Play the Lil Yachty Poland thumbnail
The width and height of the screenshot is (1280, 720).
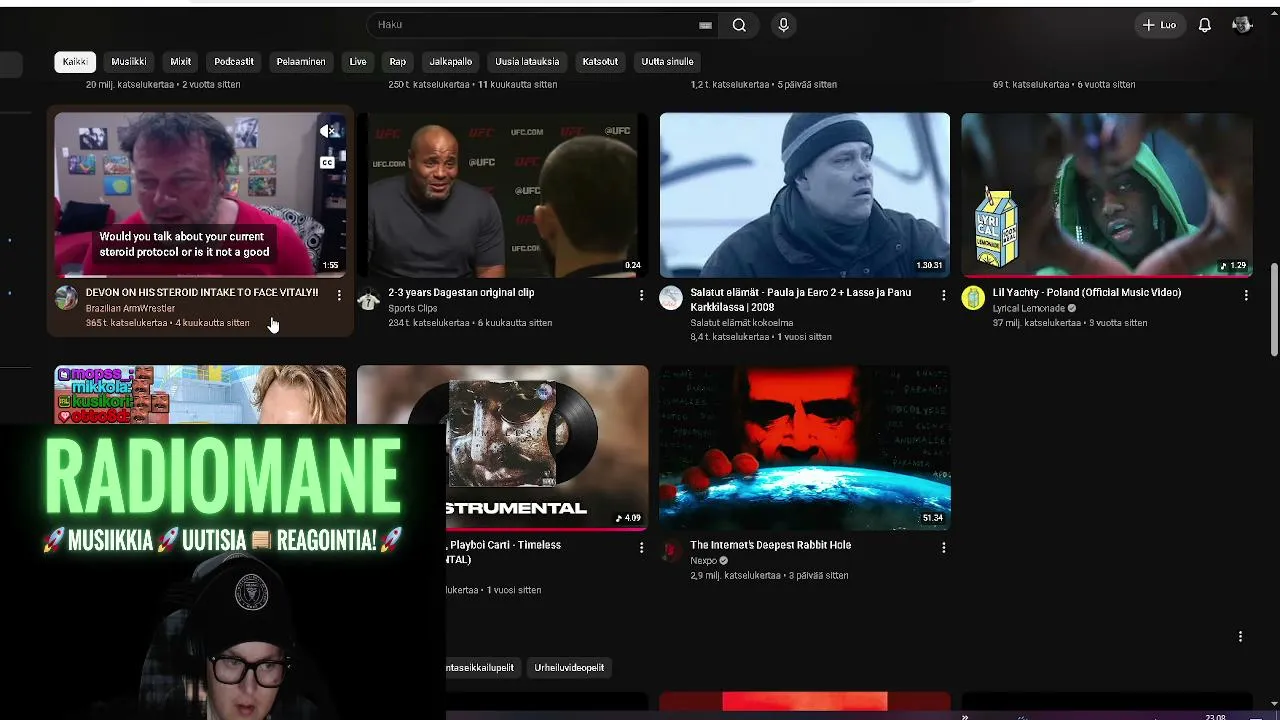(x=1107, y=194)
